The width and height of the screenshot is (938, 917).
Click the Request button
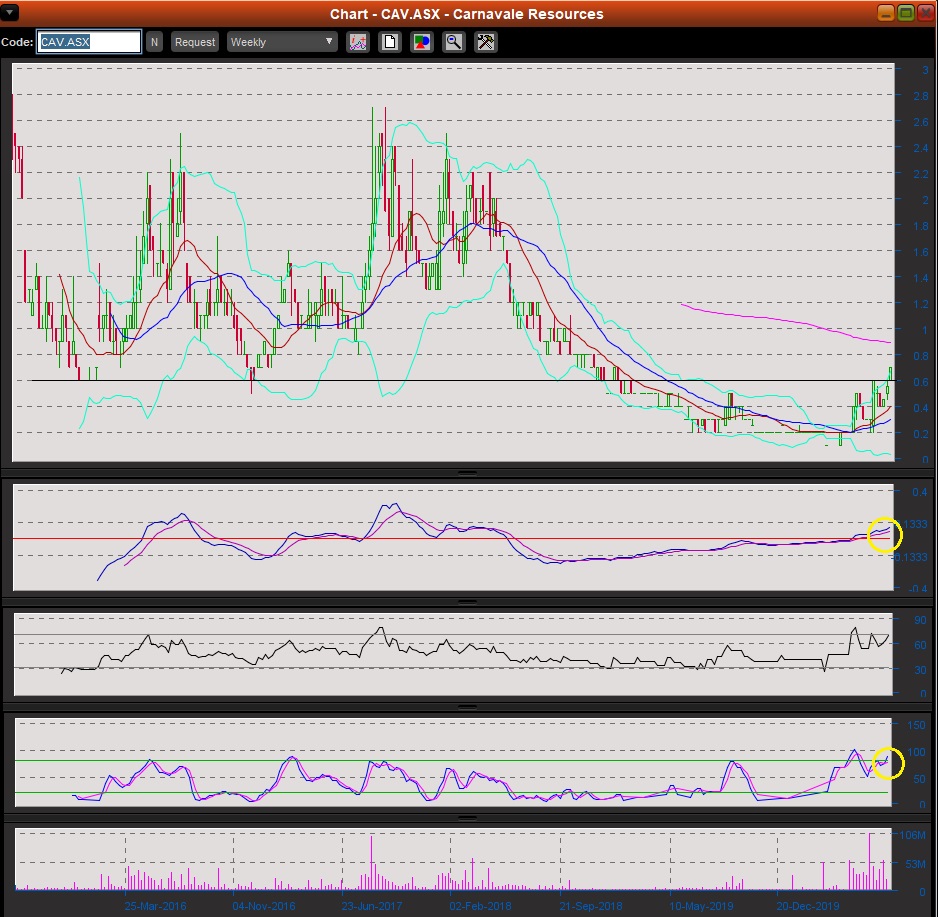[195, 42]
